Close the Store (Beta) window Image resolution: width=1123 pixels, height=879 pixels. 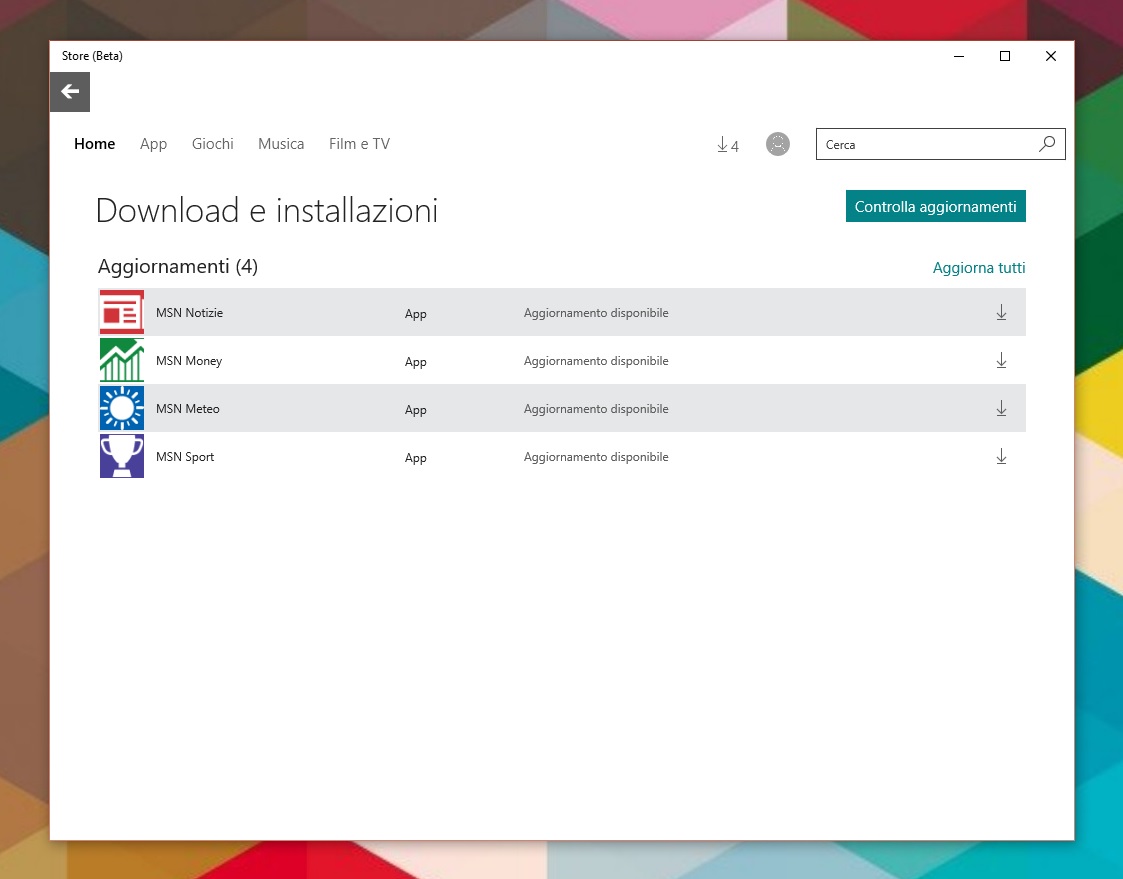click(x=1051, y=56)
